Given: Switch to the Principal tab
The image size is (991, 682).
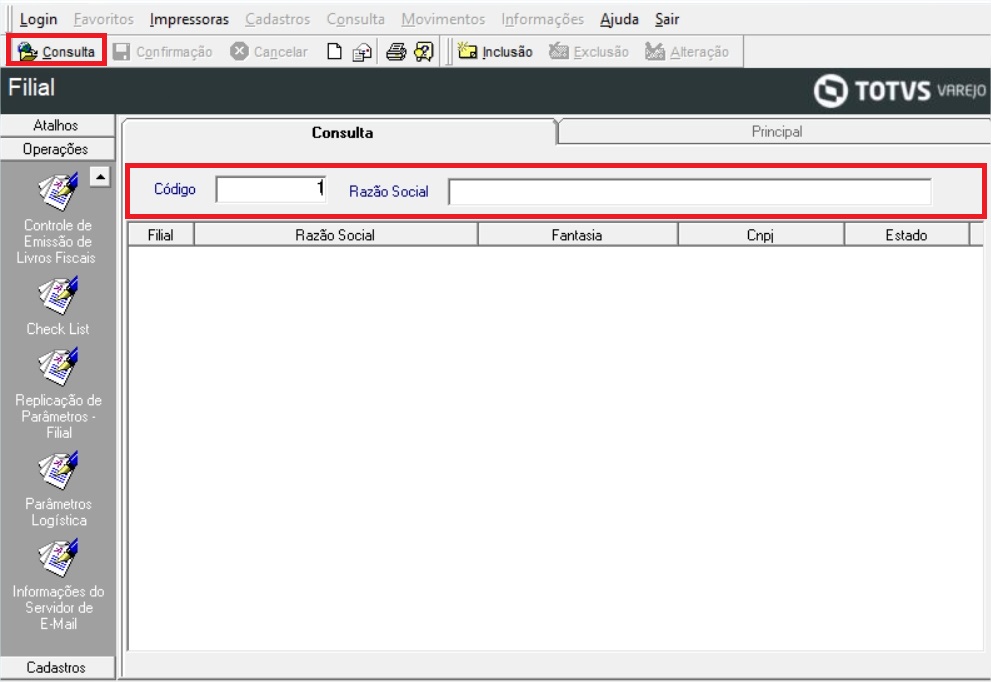Looking at the screenshot, I should pos(776,131).
